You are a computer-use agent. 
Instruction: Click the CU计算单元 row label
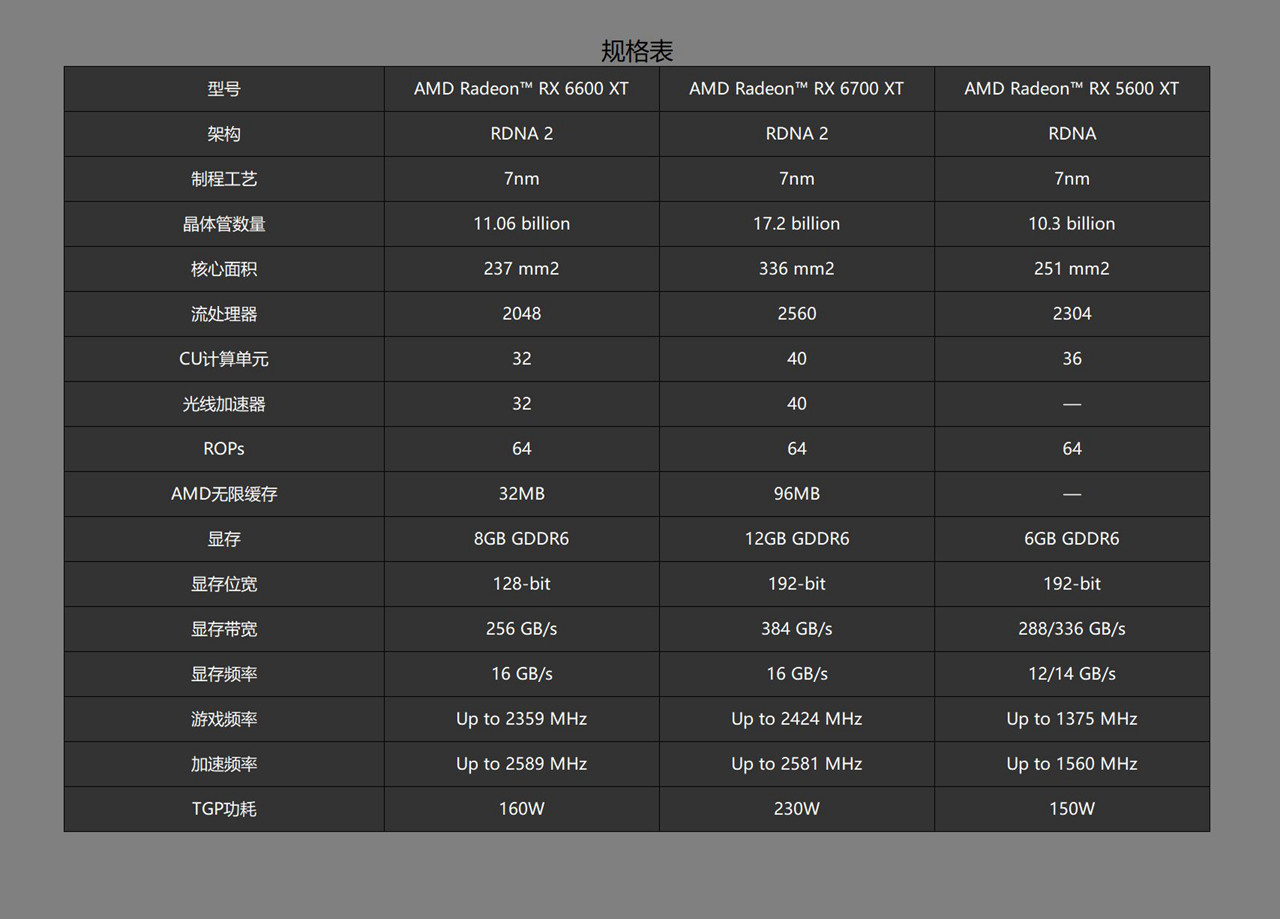[x=223, y=358]
